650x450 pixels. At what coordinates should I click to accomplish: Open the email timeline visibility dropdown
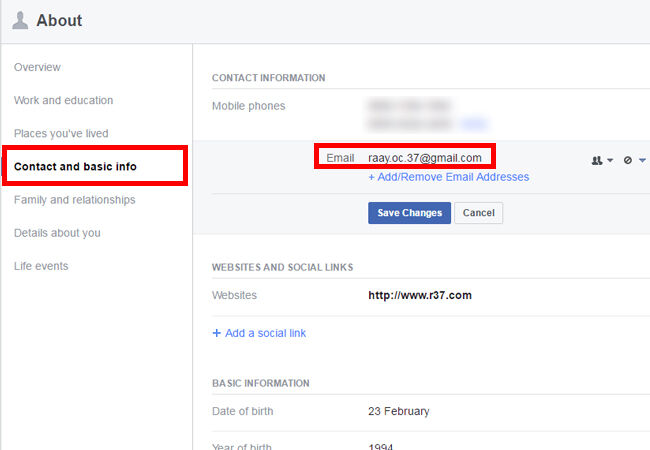pos(635,160)
